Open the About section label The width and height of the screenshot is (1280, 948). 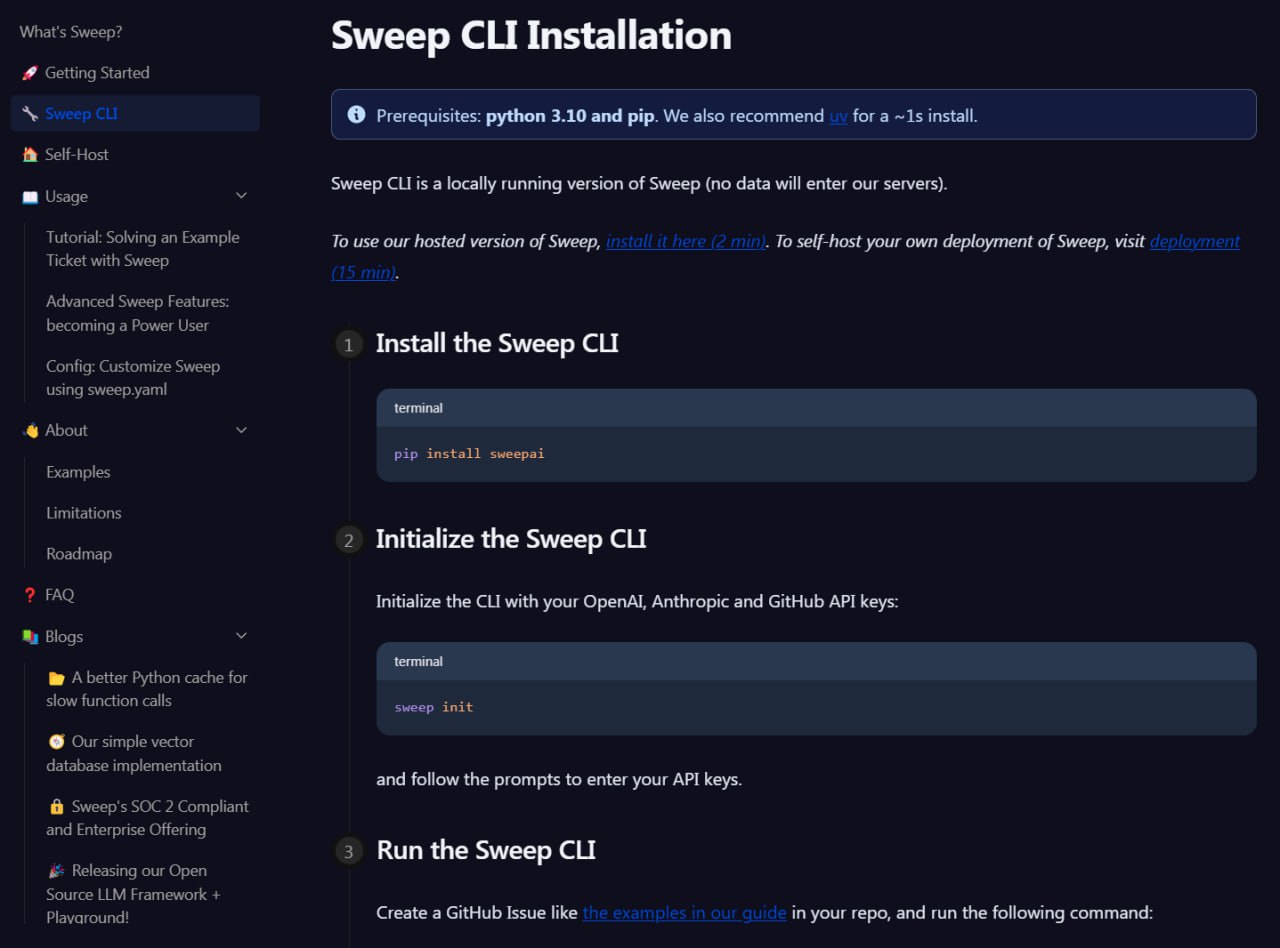tap(66, 431)
